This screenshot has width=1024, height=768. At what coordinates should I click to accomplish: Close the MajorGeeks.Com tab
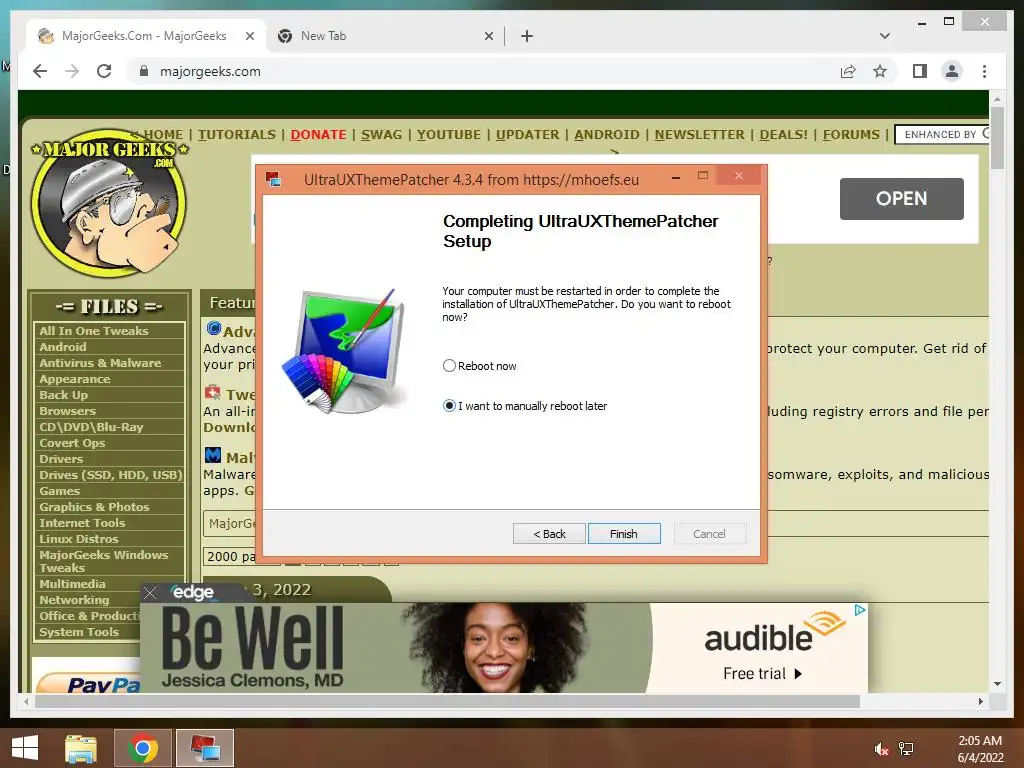(x=249, y=36)
